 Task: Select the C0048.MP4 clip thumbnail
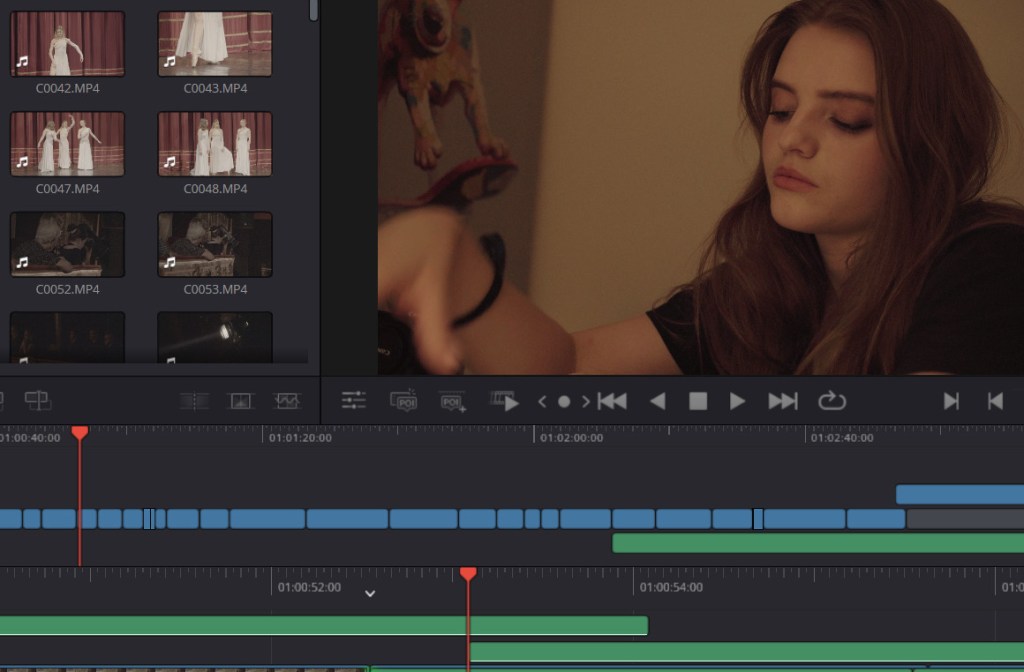215,144
